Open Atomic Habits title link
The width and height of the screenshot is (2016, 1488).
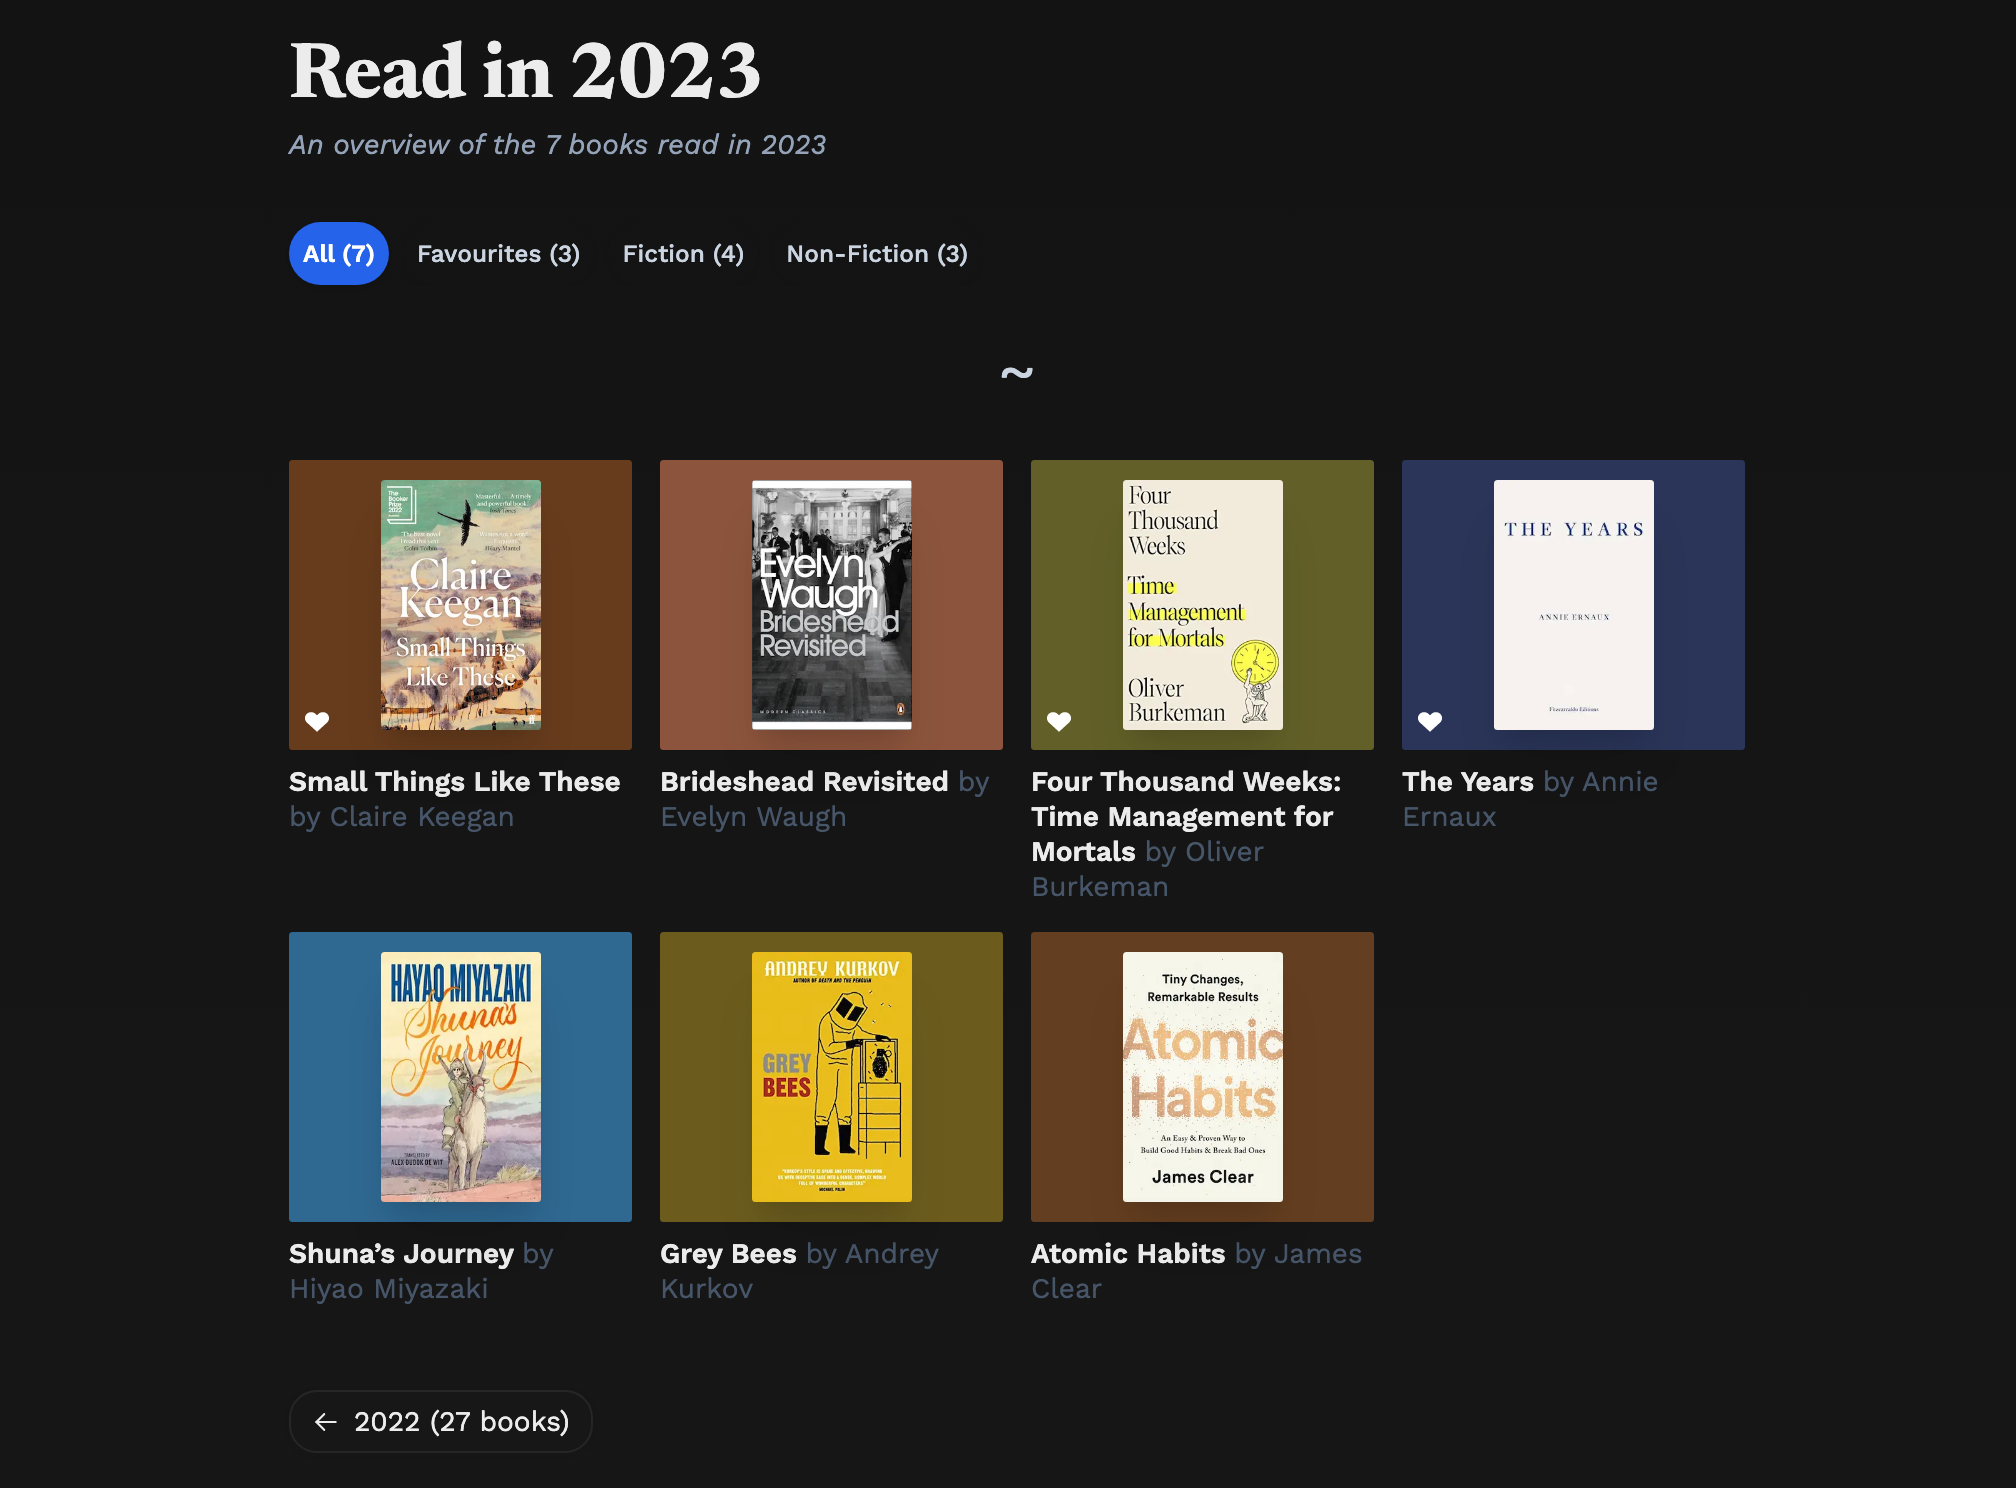pyautogui.click(x=1128, y=1254)
